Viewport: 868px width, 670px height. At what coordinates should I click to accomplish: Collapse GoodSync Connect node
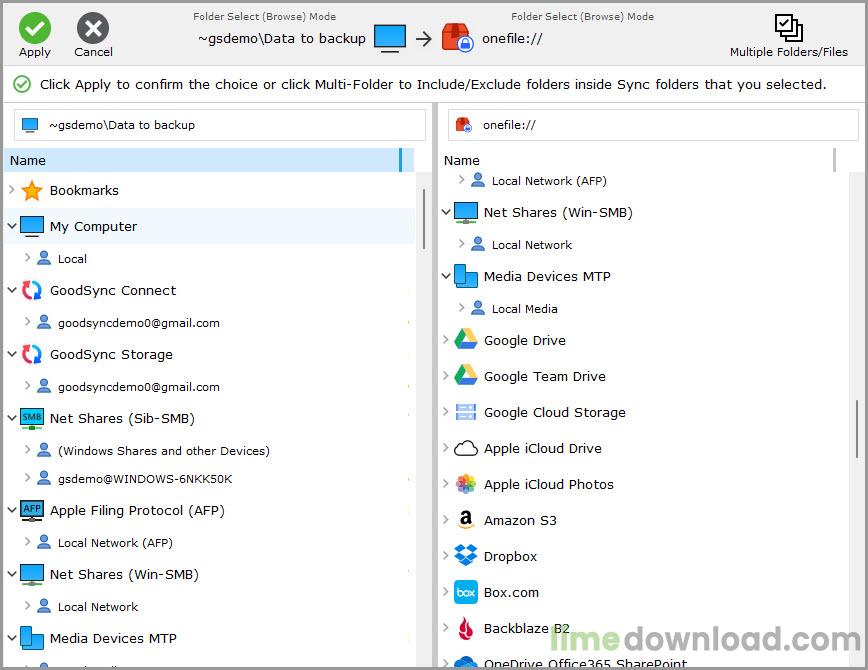coord(11,290)
